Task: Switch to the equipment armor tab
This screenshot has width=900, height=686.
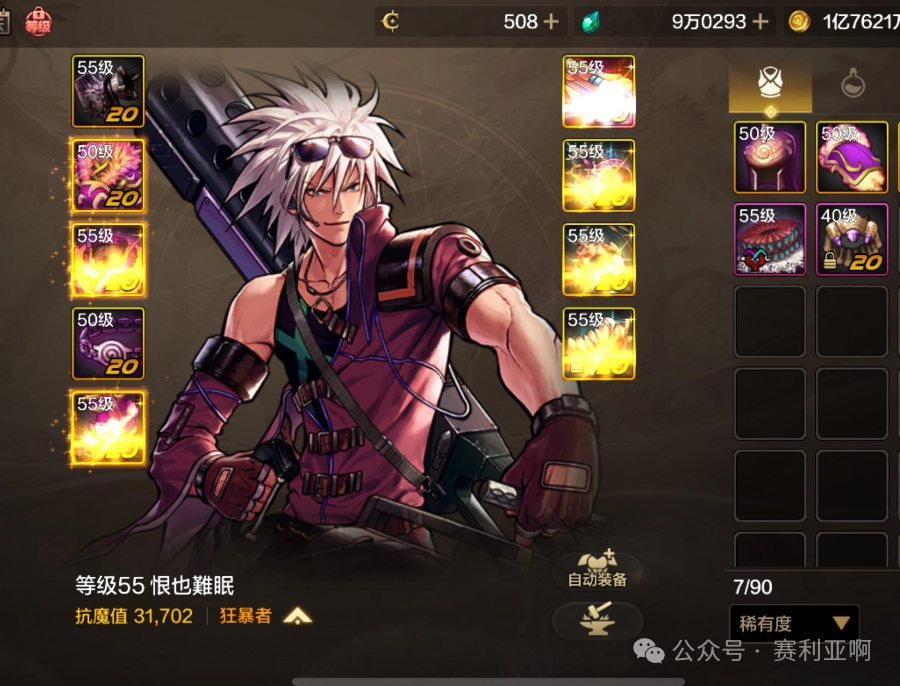Action: click(x=770, y=85)
